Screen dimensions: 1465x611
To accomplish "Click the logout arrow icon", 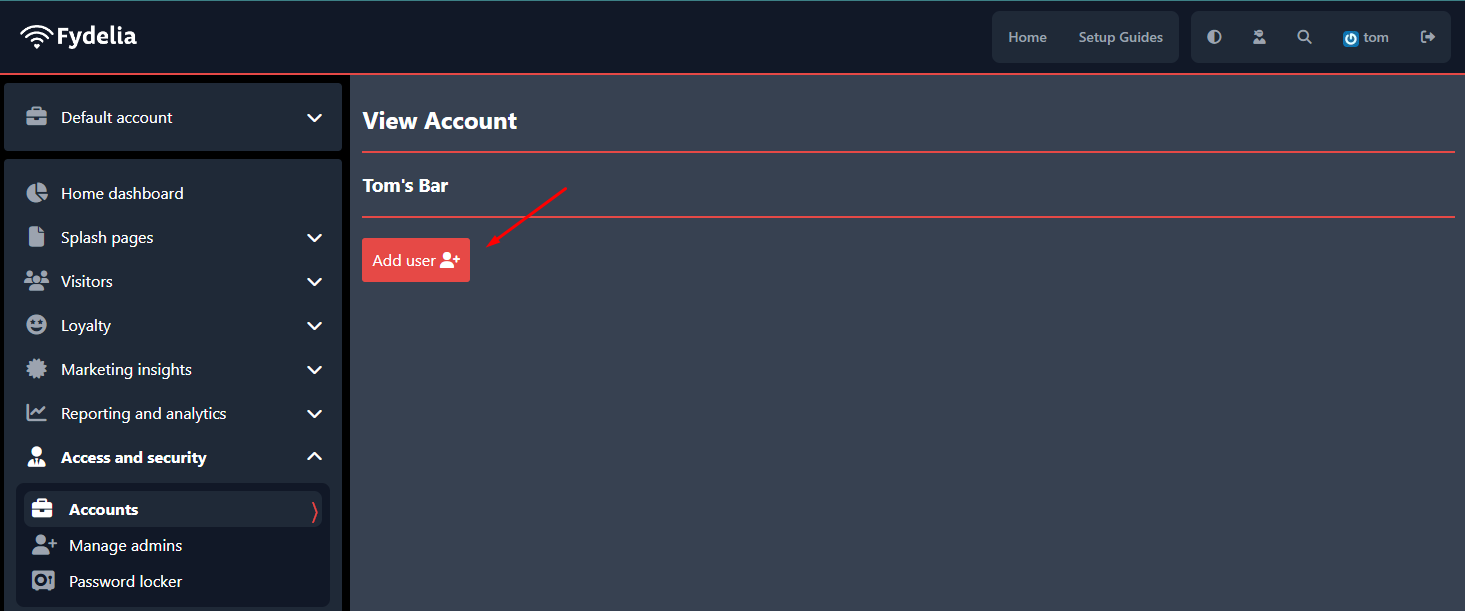I will 1428,37.
